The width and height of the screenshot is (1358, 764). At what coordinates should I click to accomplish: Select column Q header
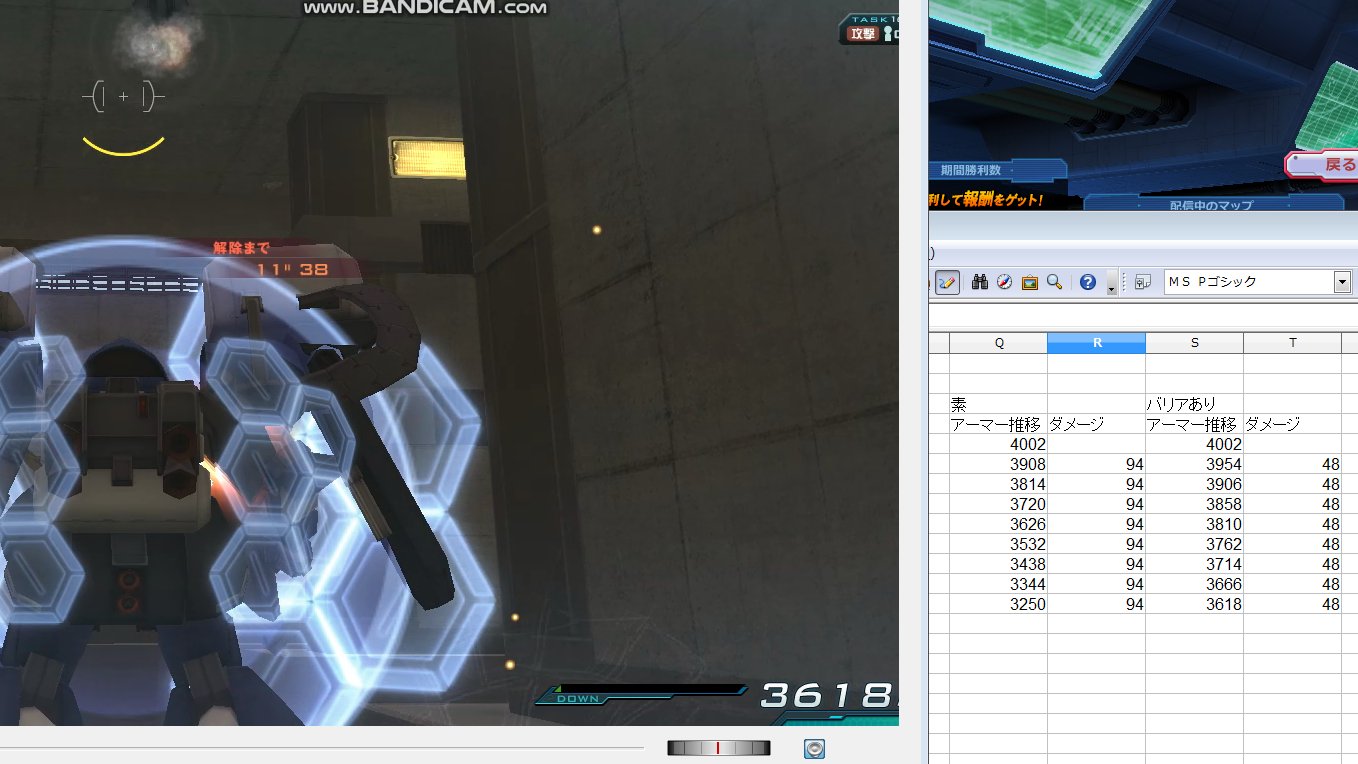(998, 343)
